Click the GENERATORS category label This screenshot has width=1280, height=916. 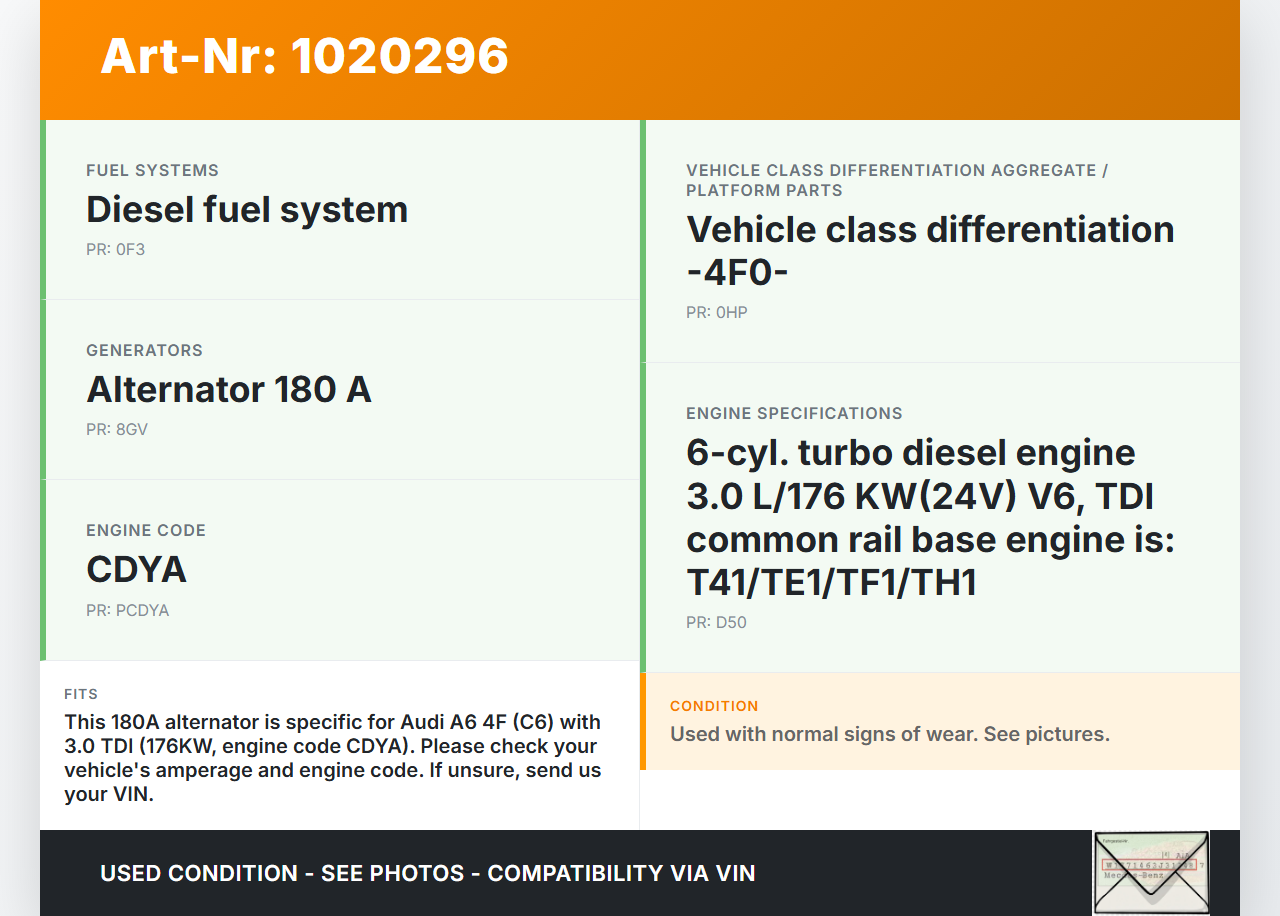144,350
